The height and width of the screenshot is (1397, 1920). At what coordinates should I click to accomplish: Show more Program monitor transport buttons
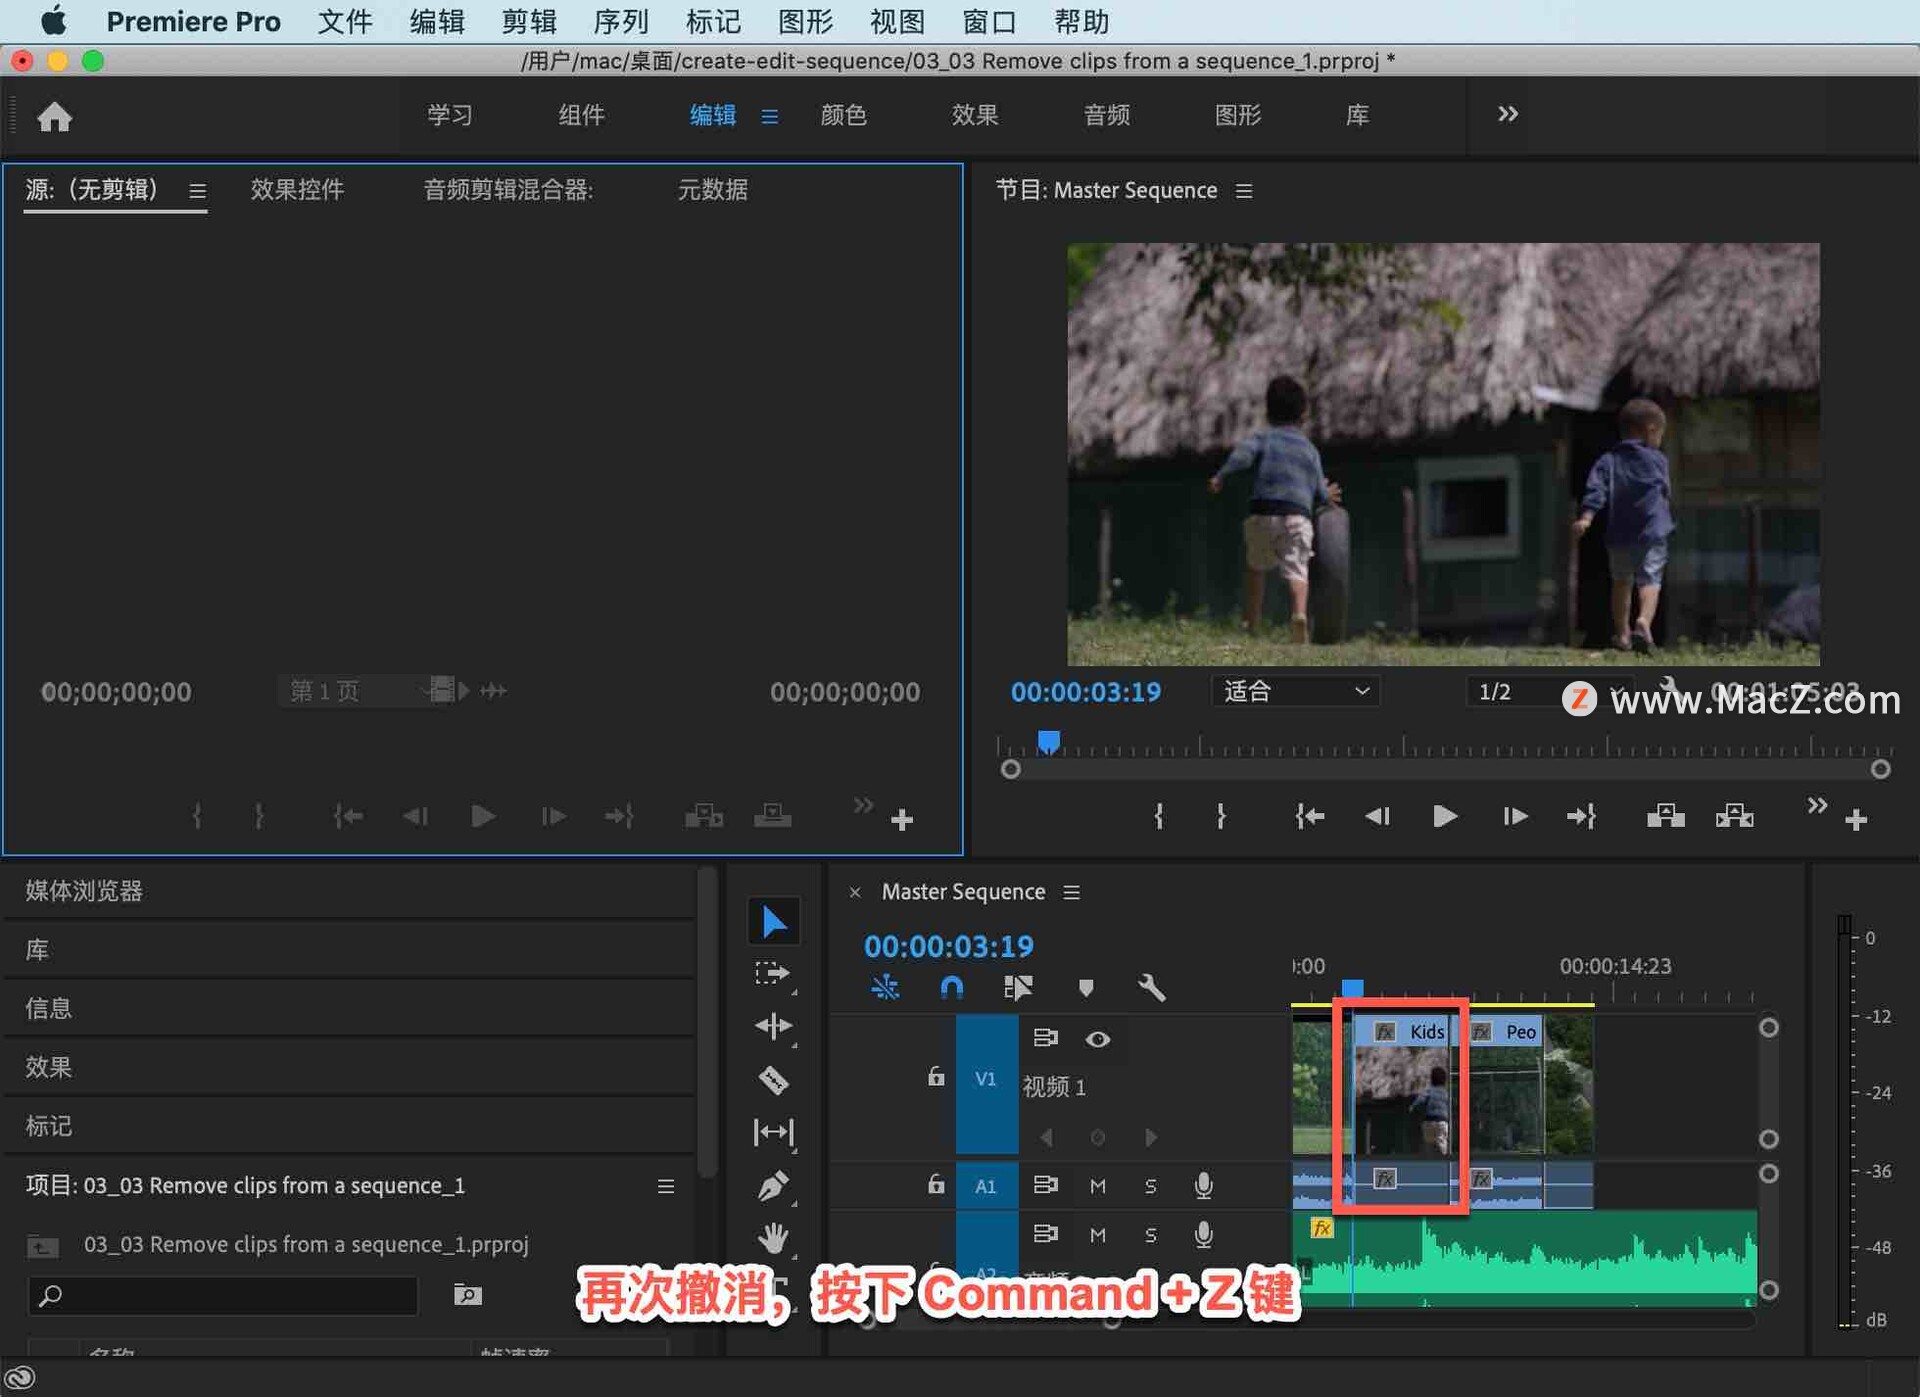(x=1817, y=805)
